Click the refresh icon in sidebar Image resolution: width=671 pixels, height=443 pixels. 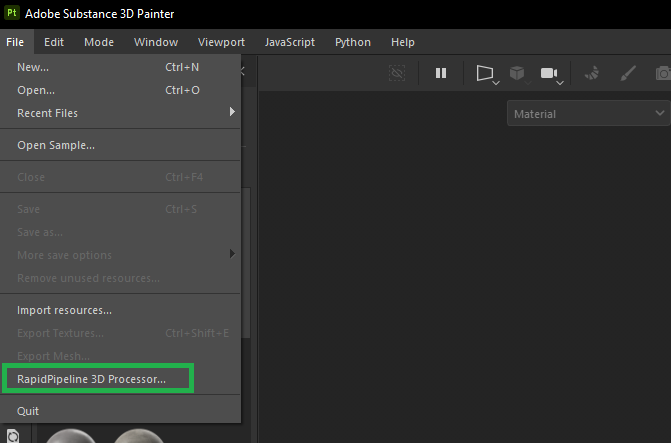coord(13,436)
